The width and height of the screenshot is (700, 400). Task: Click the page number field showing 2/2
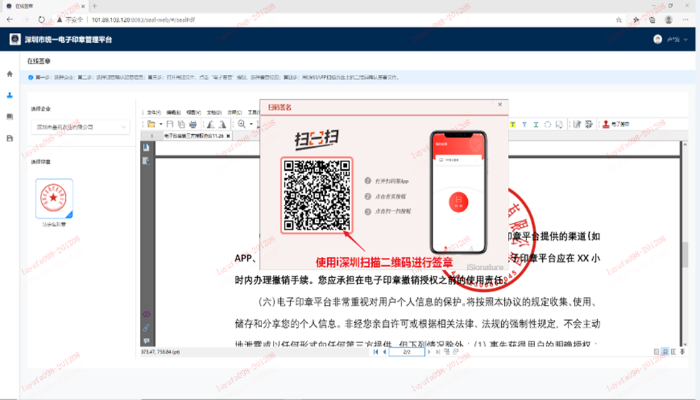click(x=407, y=352)
